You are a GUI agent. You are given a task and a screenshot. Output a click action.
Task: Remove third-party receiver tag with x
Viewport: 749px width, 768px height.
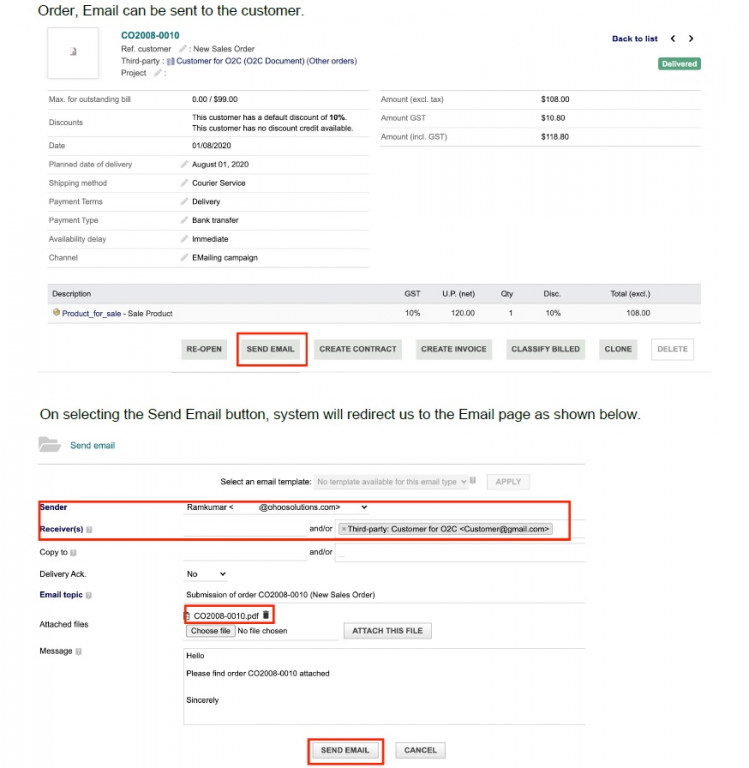pos(344,529)
